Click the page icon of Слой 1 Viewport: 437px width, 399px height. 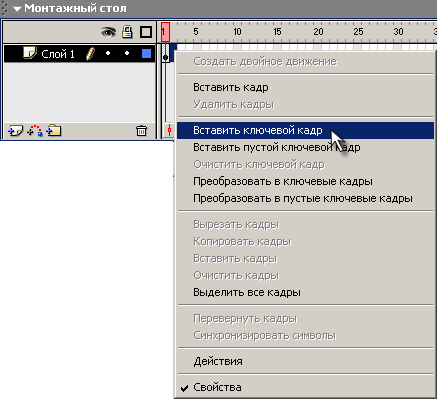coord(30,53)
